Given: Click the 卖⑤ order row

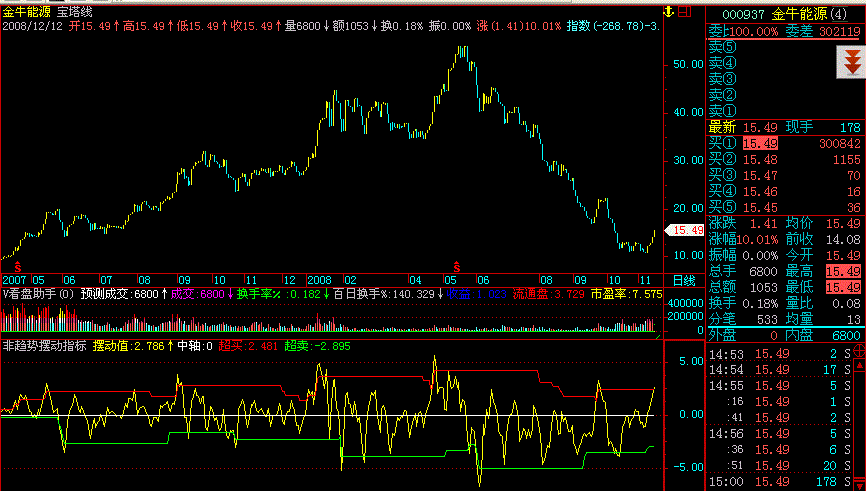Looking at the screenshot, I should [x=785, y=47].
